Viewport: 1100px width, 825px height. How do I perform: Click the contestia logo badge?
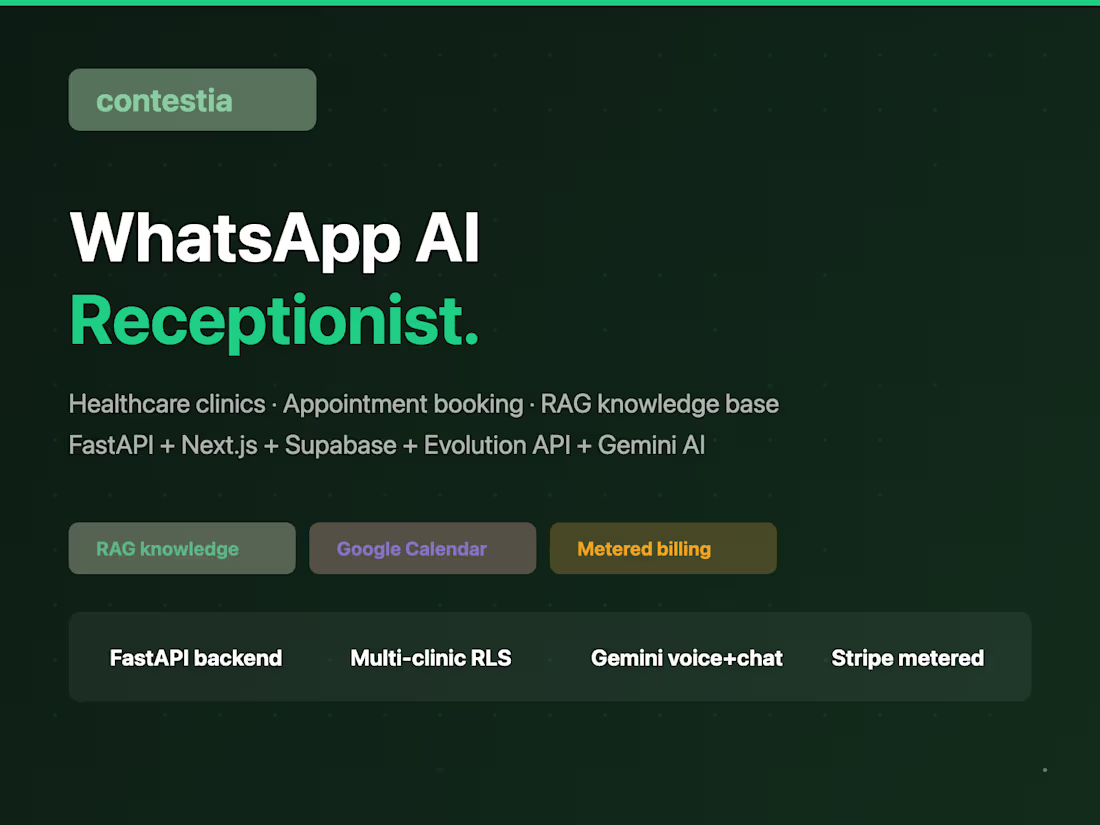pos(192,100)
